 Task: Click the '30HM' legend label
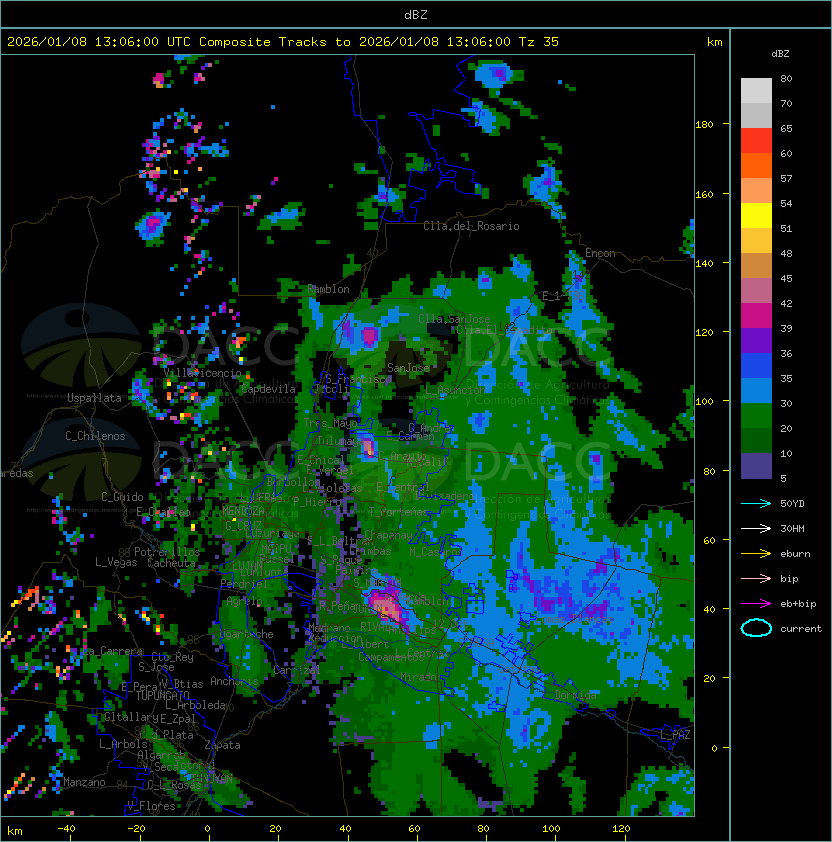(x=792, y=528)
